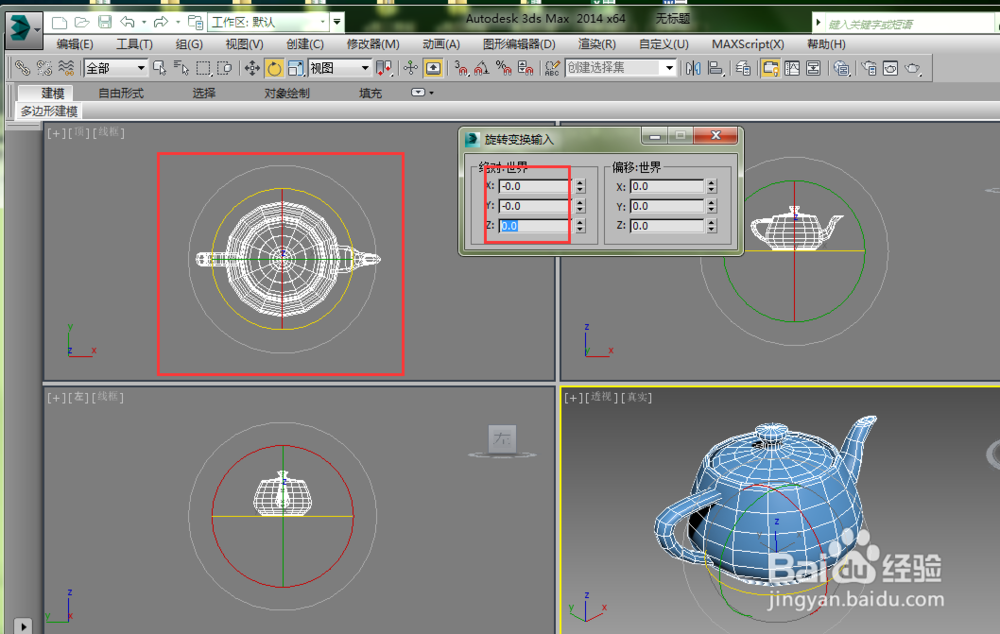Open the Rendered Frame Window icon
This screenshot has height=634, width=1000.
point(890,68)
